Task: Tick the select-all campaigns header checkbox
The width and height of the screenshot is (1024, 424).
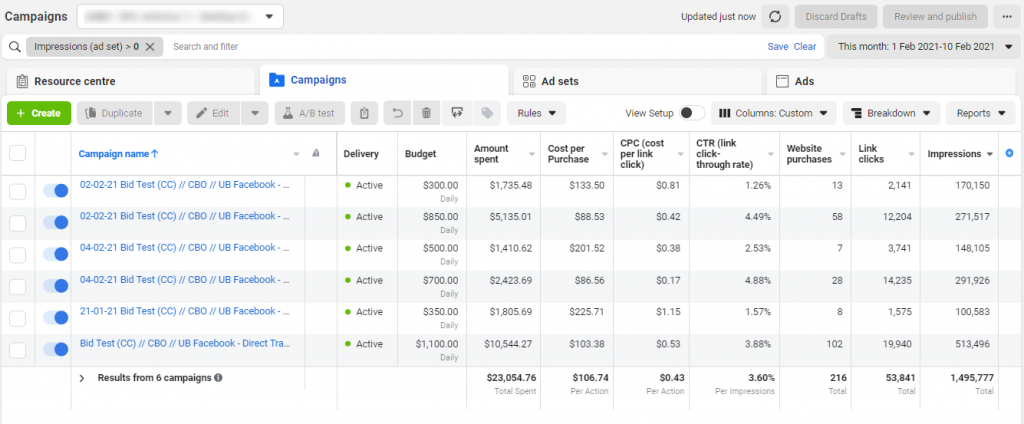Action: (x=17, y=153)
